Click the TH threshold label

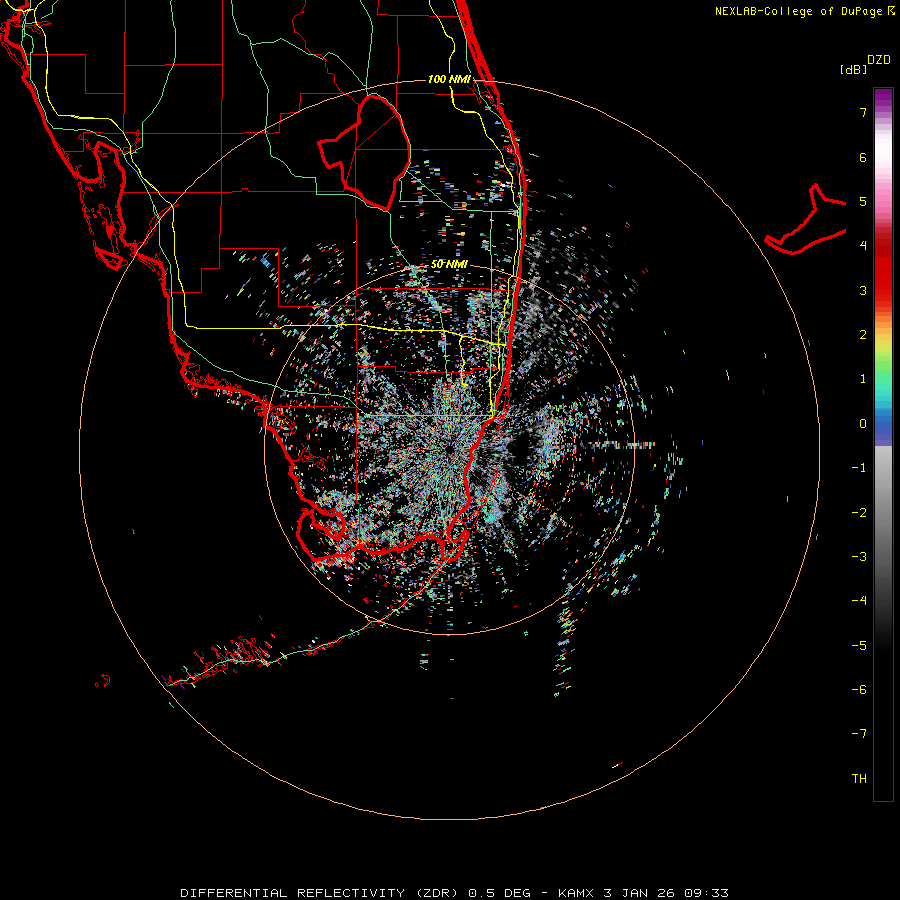pos(859,779)
